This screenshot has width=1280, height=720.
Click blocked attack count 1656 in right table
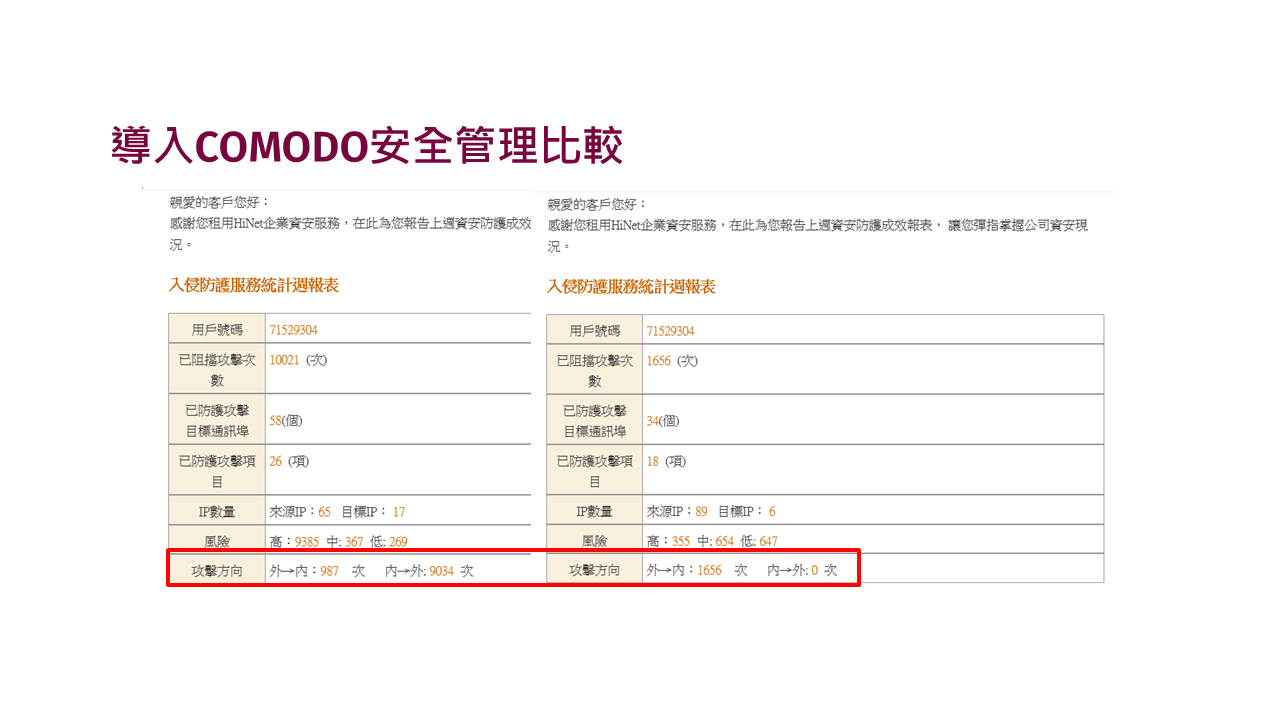659,361
